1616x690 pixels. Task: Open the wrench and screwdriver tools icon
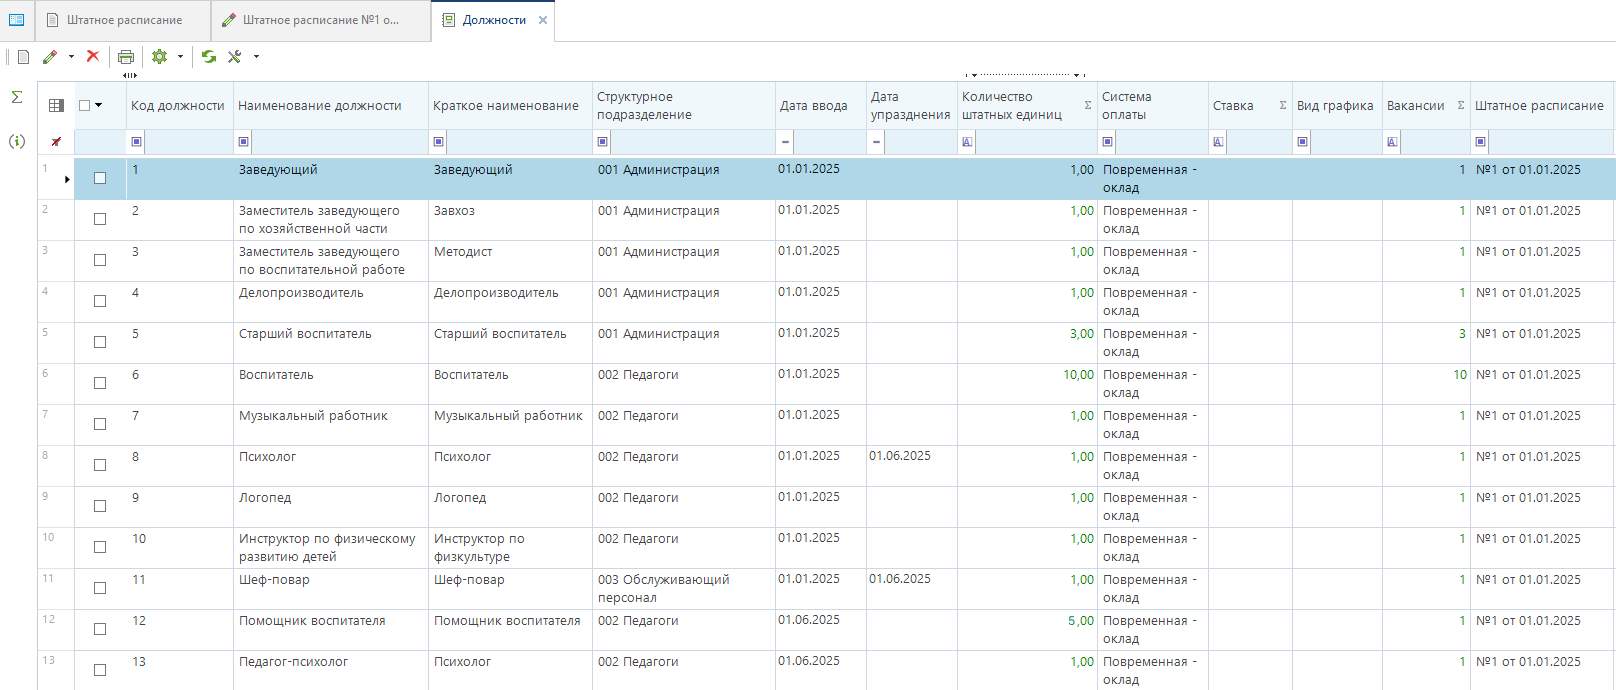235,57
